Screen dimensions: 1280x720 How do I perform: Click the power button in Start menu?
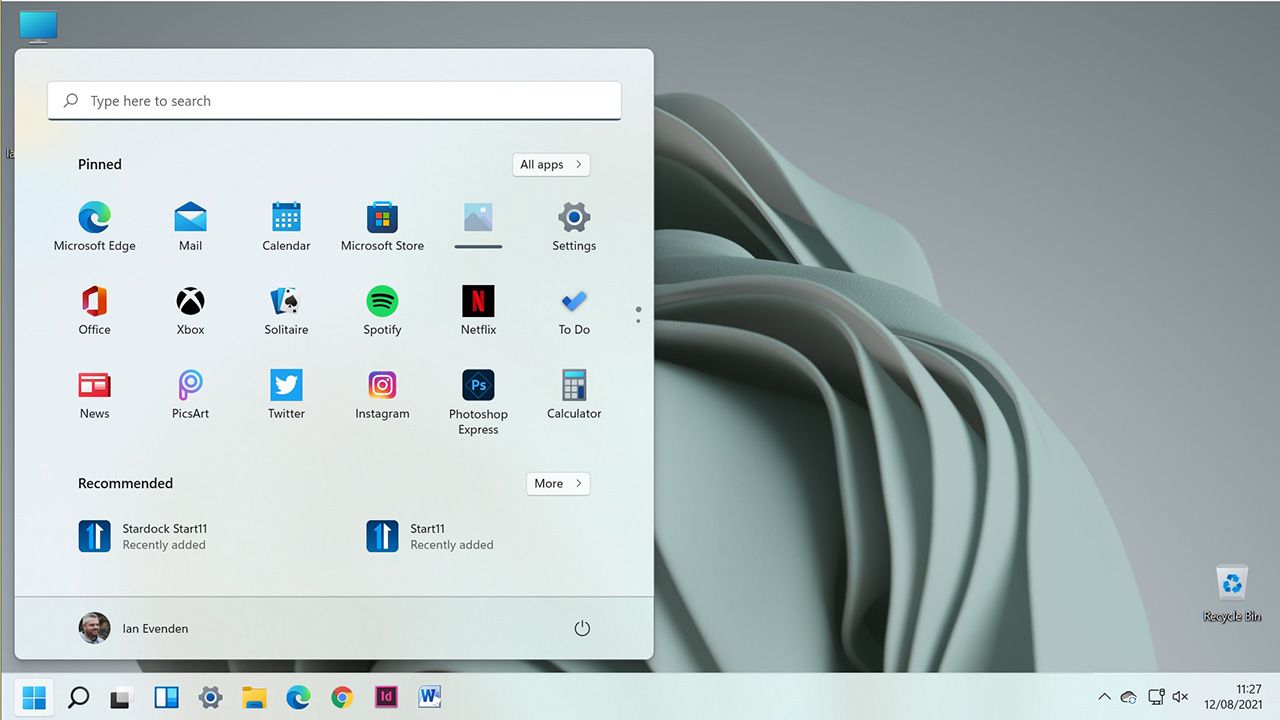pos(582,628)
